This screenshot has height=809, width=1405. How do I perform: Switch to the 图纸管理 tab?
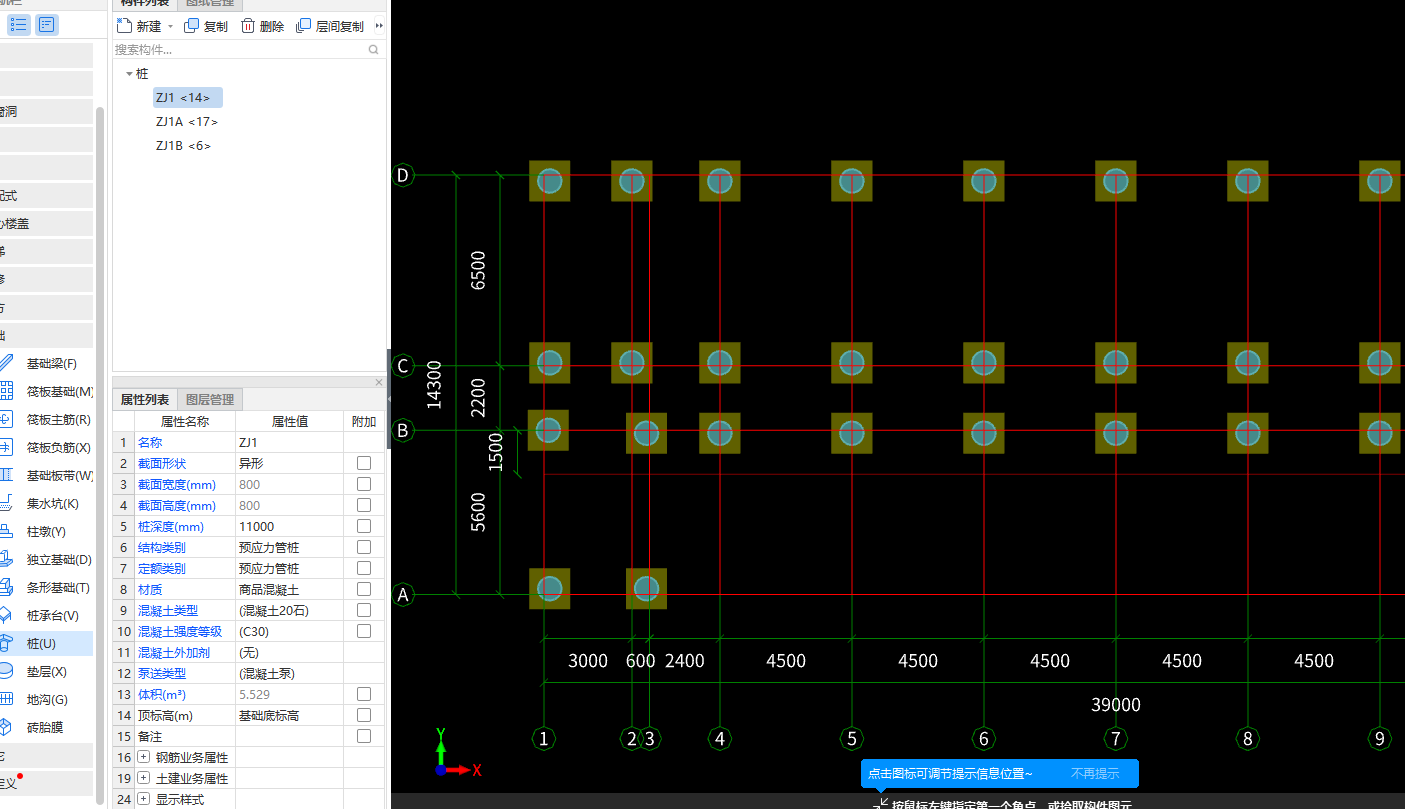pyautogui.click(x=210, y=3)
